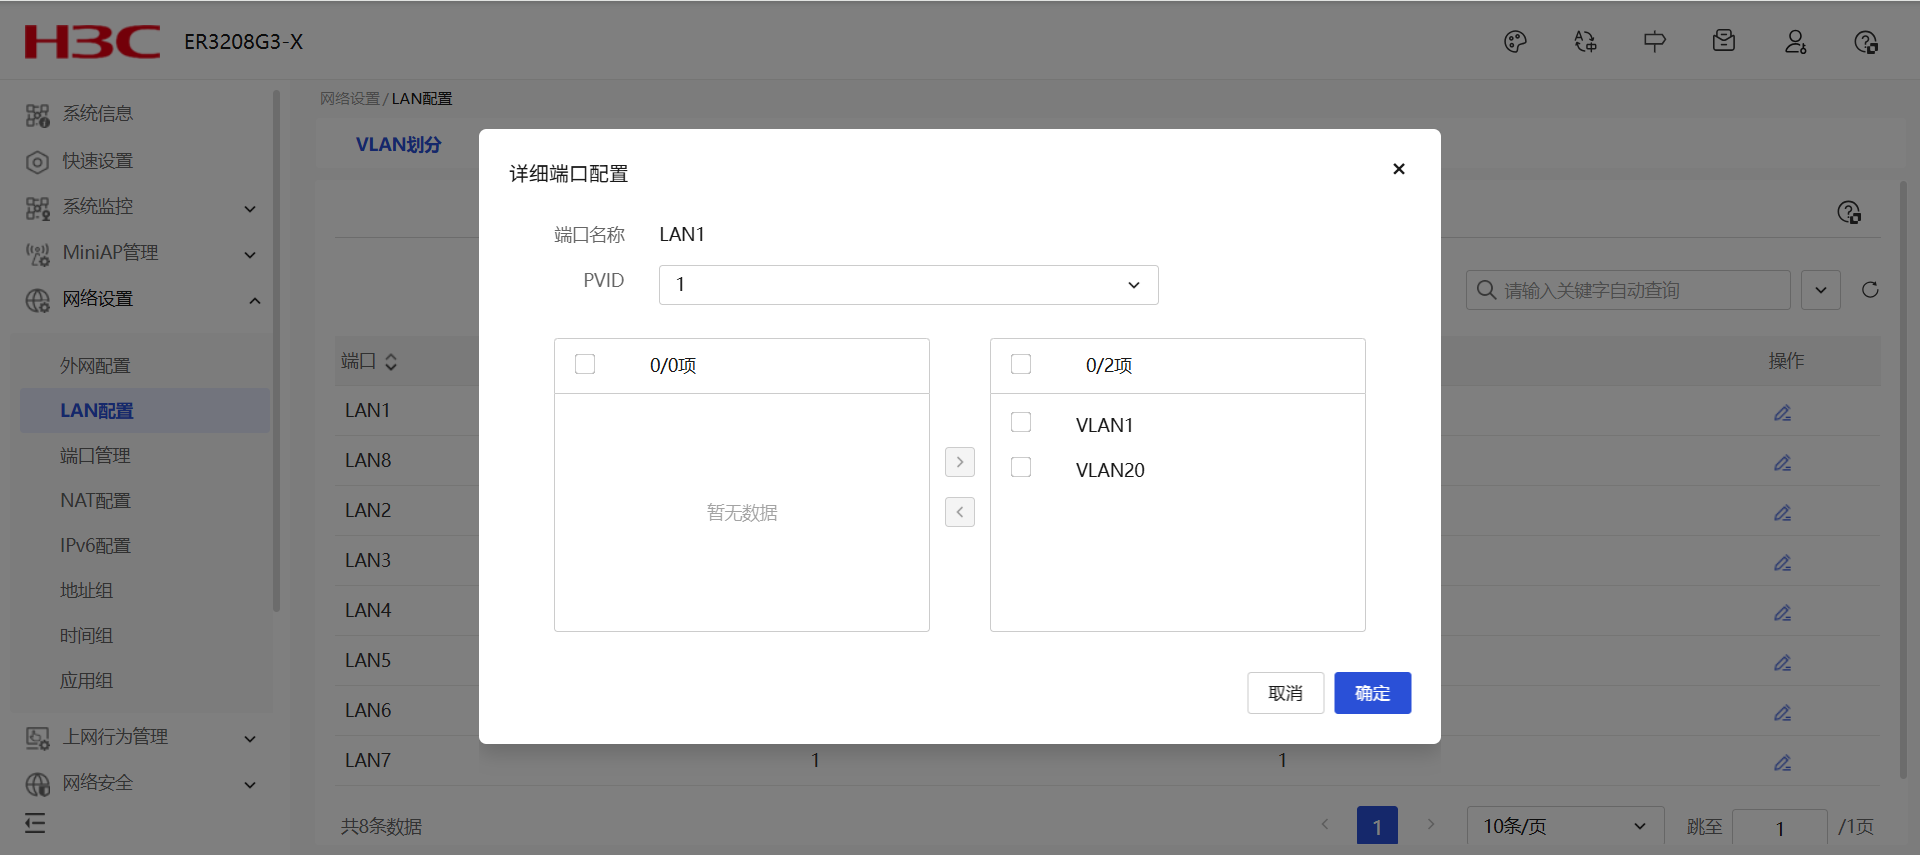Open the 10条/页 page size dropdown
This screenshot has width=1920, height=855.
(x=1564, y=826)
